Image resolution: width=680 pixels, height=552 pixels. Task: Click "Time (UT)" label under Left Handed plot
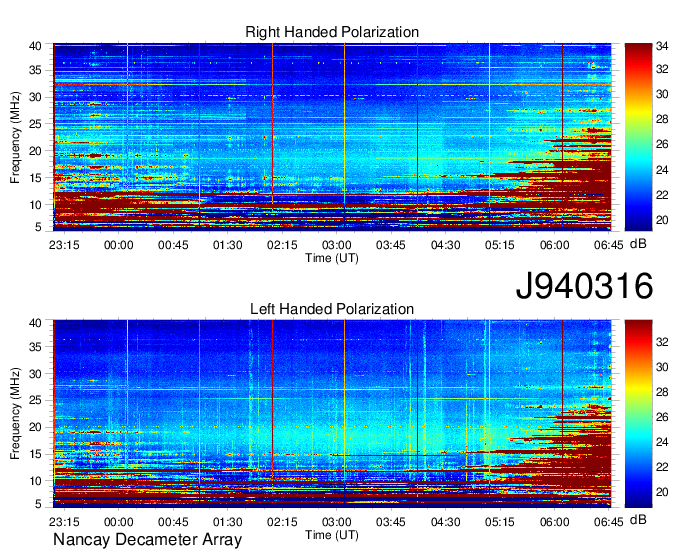[x=332, y=535]
